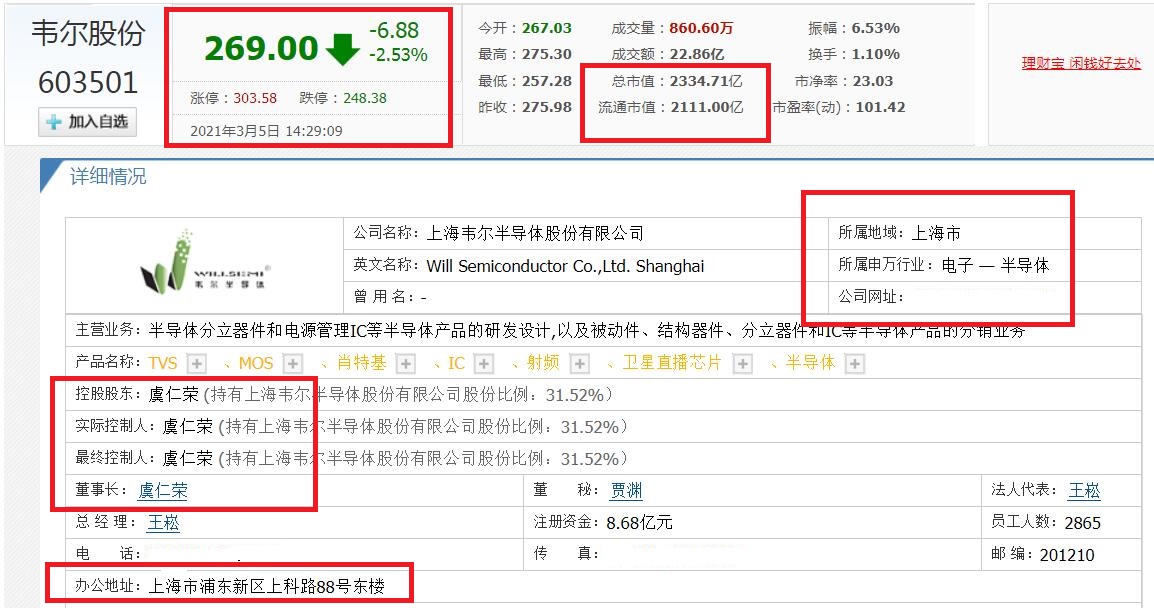Click industry value 电子 — 半导体
The width and height of the screenshot is (1154, 608).
[996, 265]
